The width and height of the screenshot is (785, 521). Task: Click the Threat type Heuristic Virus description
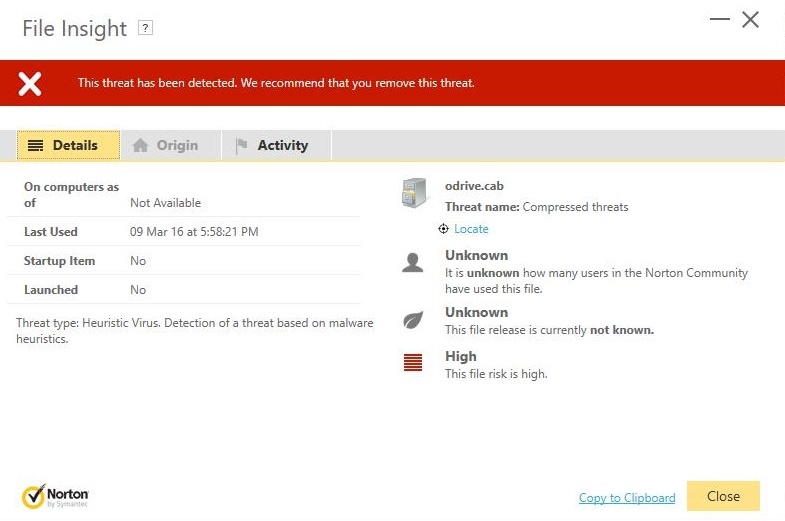pyautogui.click(x=194, y=330)
